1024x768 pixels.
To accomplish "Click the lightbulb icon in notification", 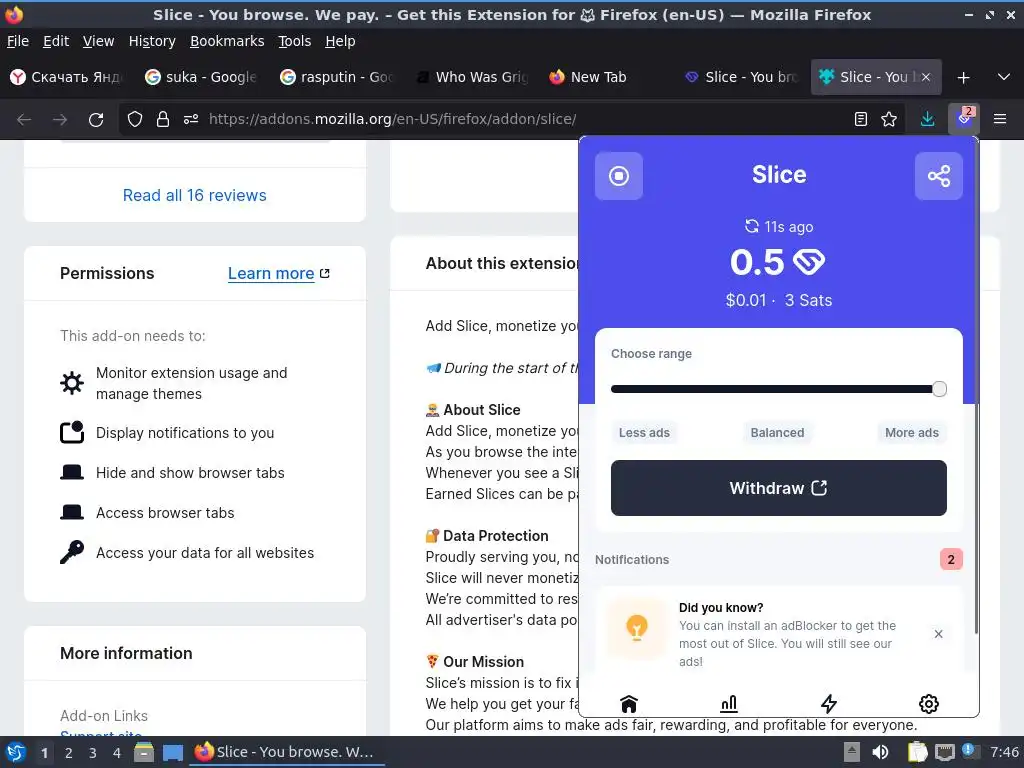I will [637, 628].
